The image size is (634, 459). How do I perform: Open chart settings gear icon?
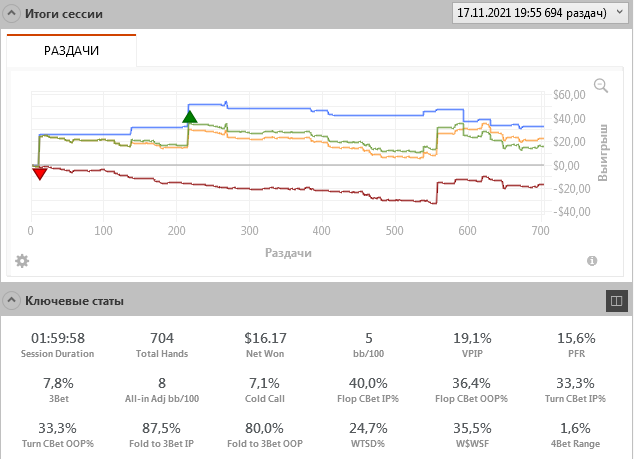(22, 261)
